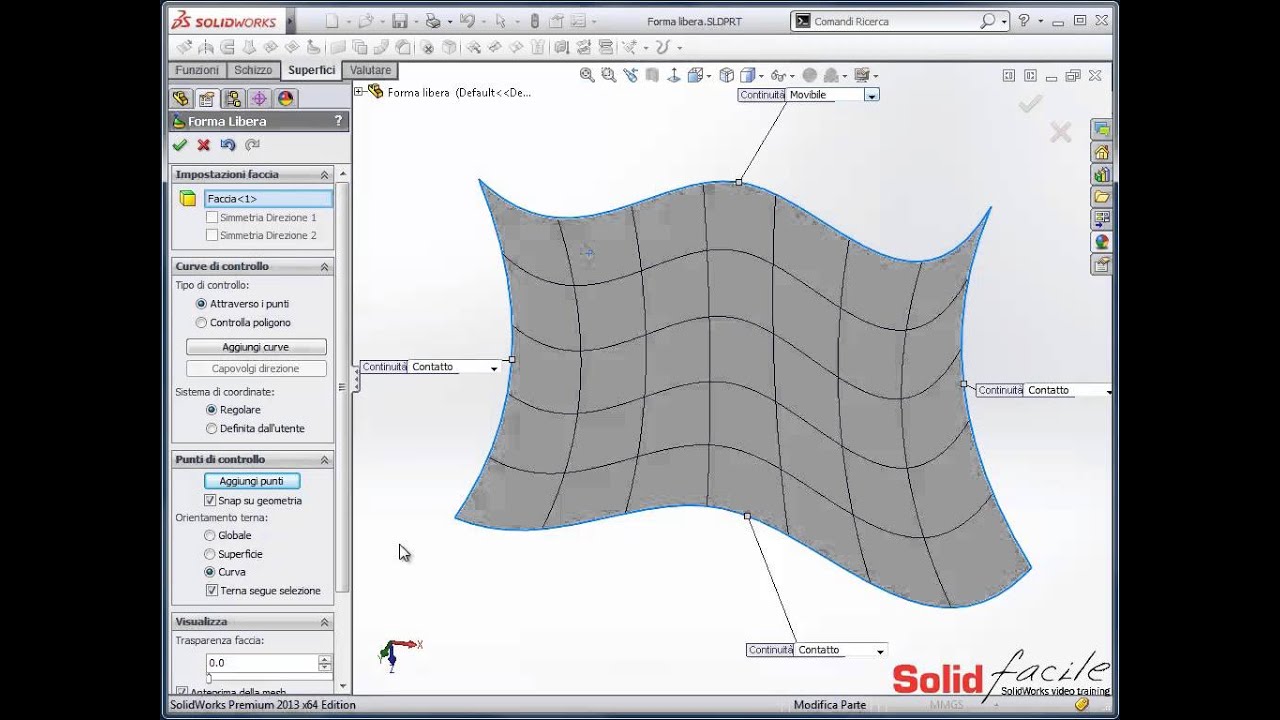
Task: Click confirmation corner X in viewport
Action: tap(1060, 132)
